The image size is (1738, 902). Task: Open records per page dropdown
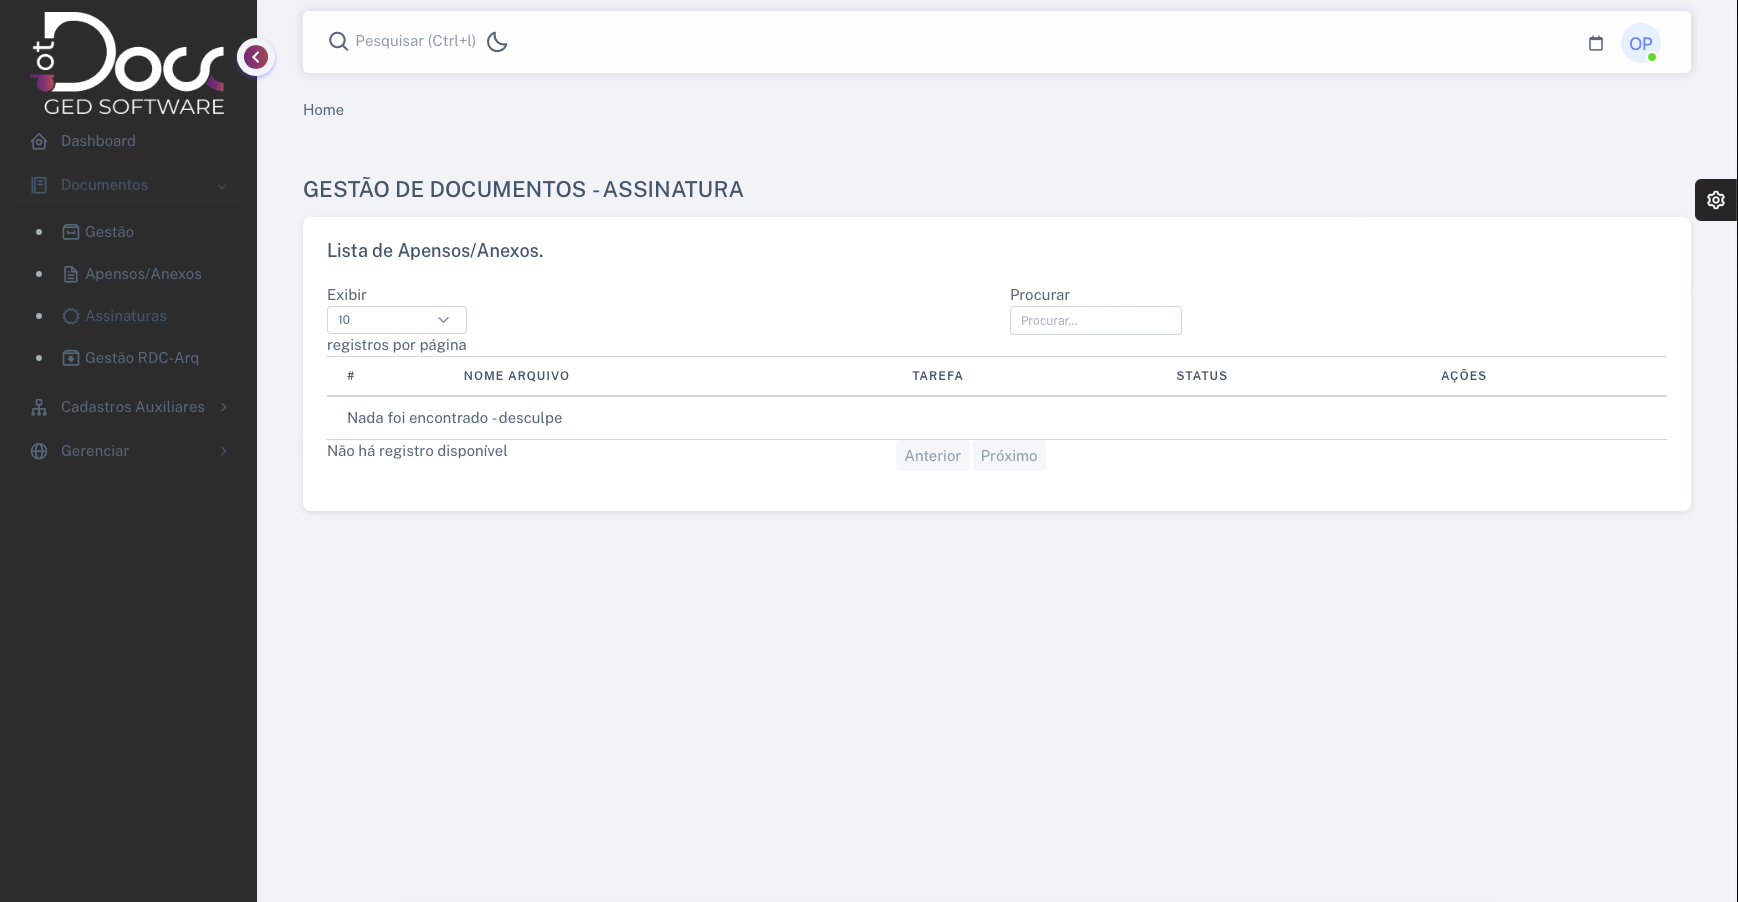396,320
